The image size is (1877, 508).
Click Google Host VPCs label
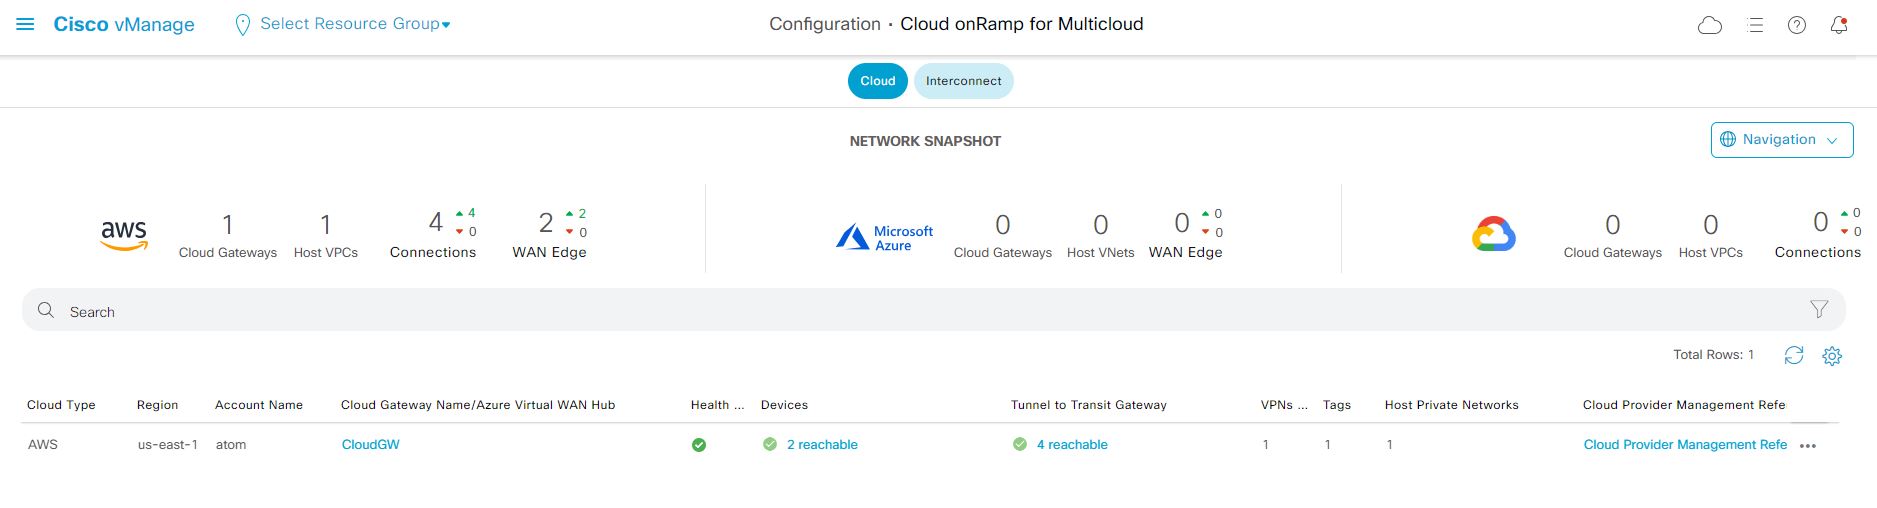(1711, 253)
